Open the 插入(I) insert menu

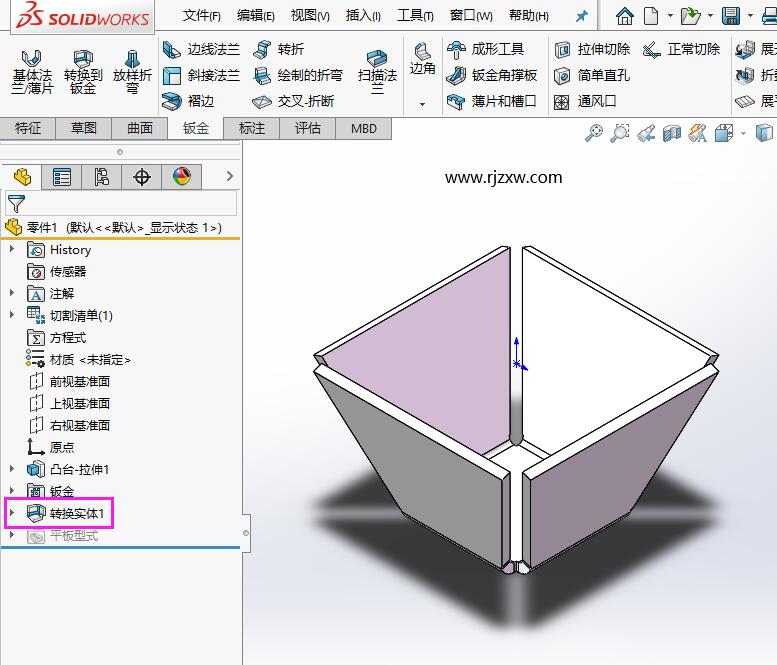click(363, 16)
